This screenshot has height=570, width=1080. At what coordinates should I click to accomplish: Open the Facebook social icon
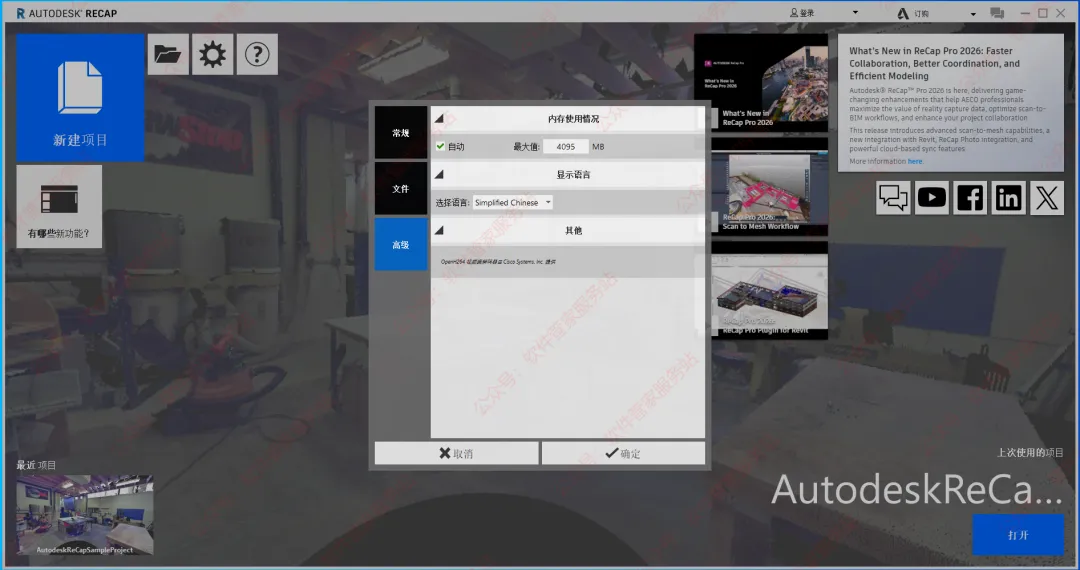(970, 198)
